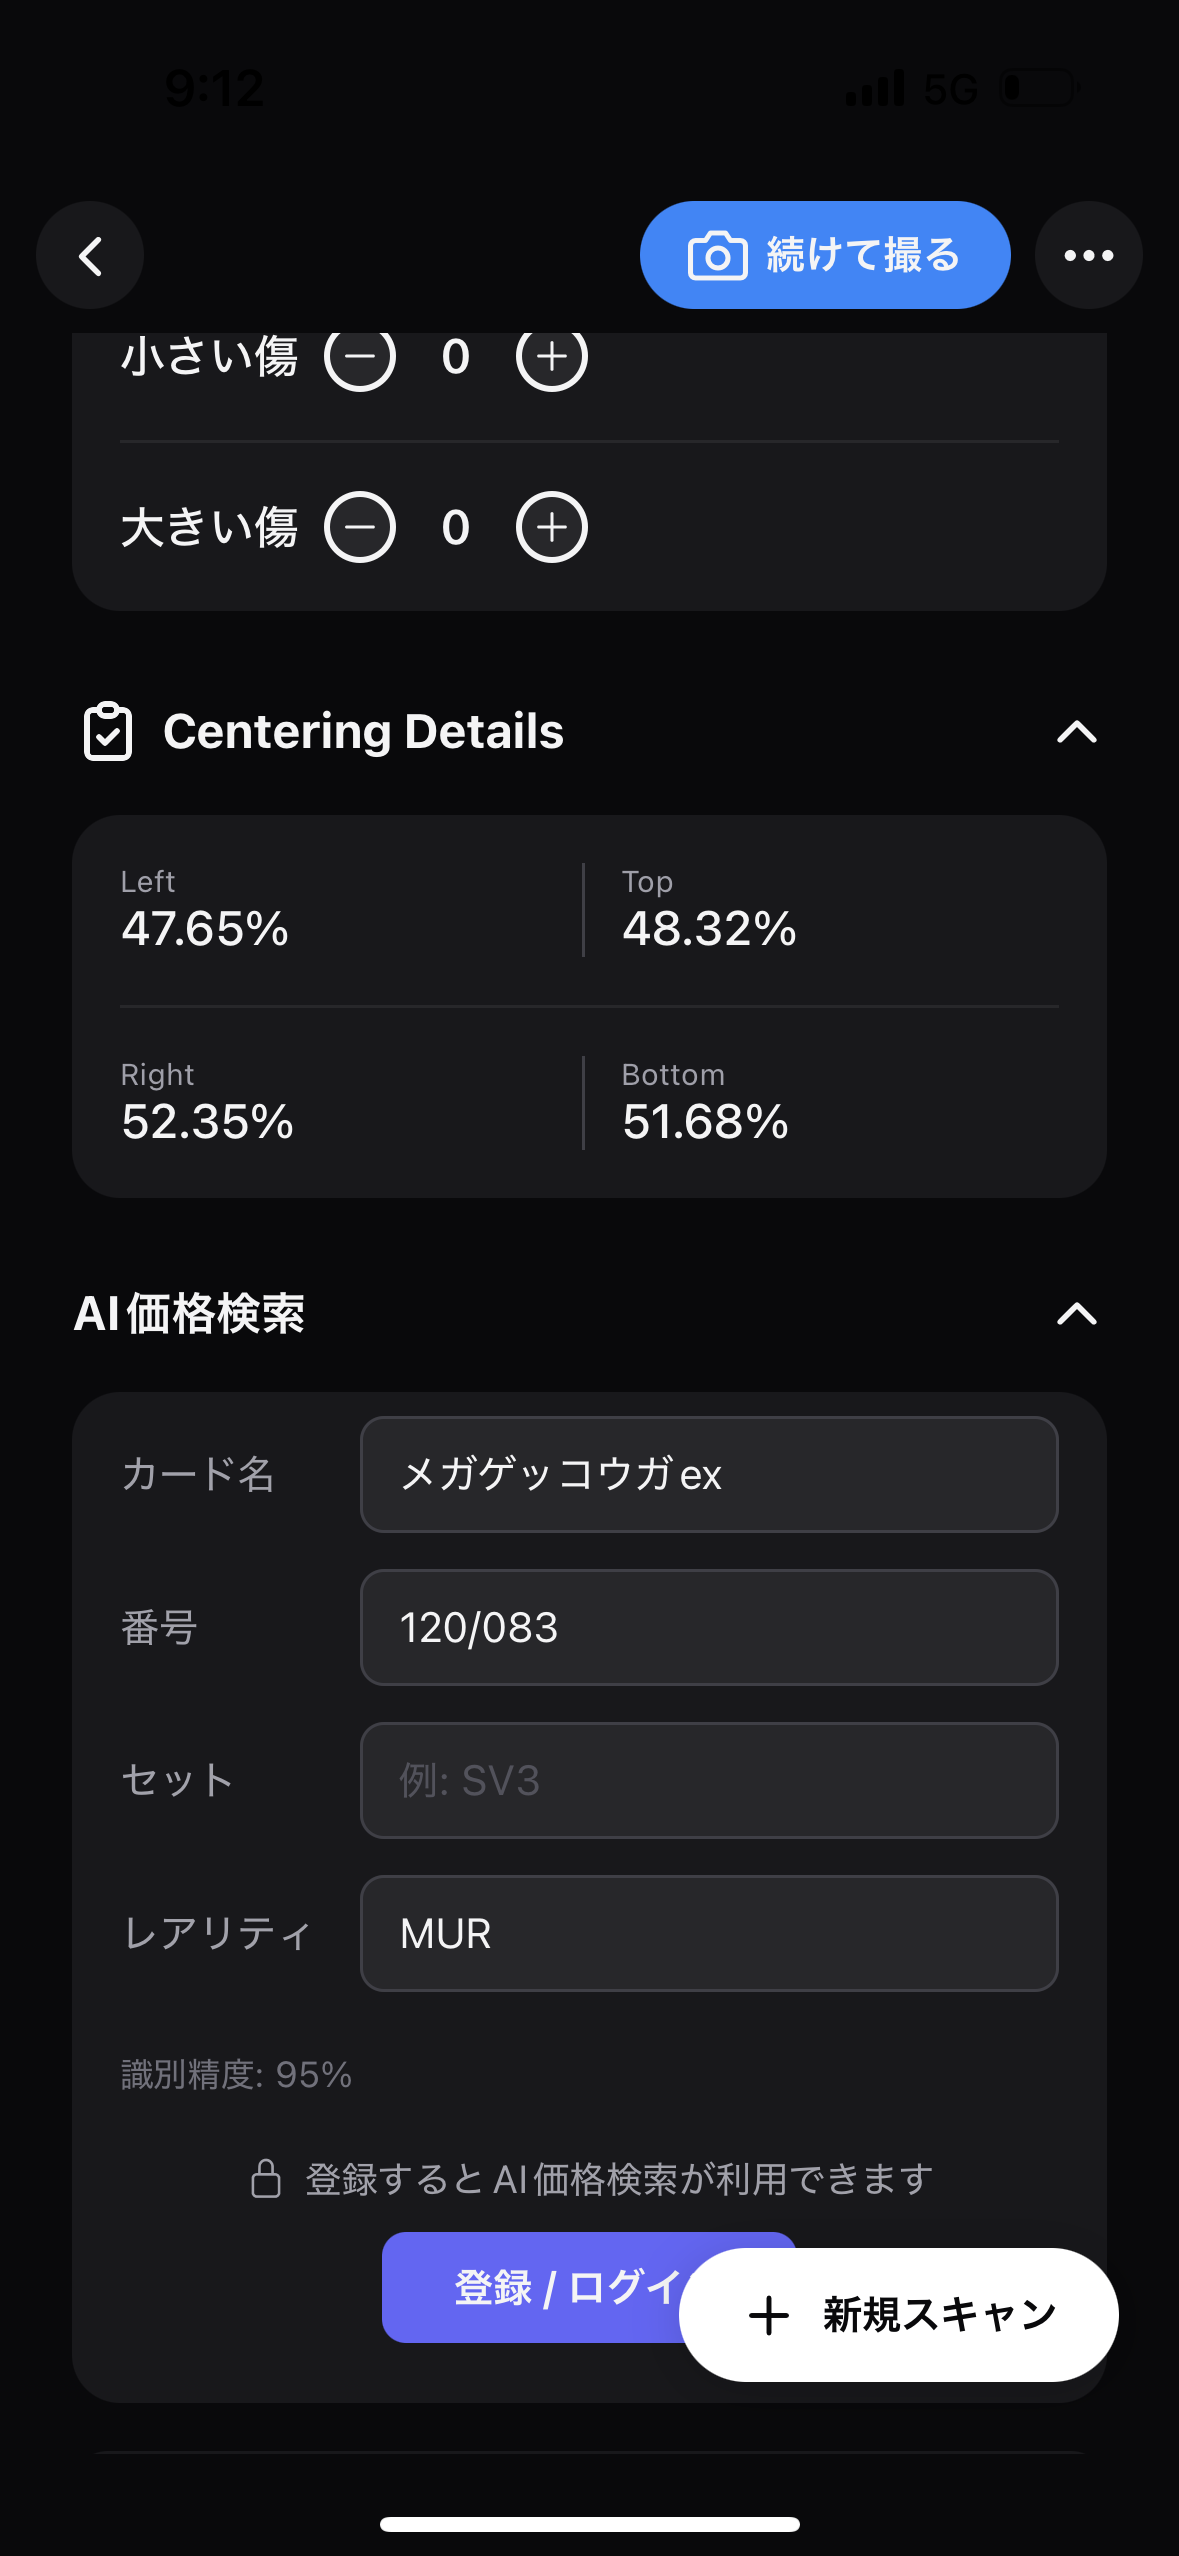The height and width of the screenshot is (2556, 1179).
Task: Open the three-dots more options menu
Action: (1088, 256)
